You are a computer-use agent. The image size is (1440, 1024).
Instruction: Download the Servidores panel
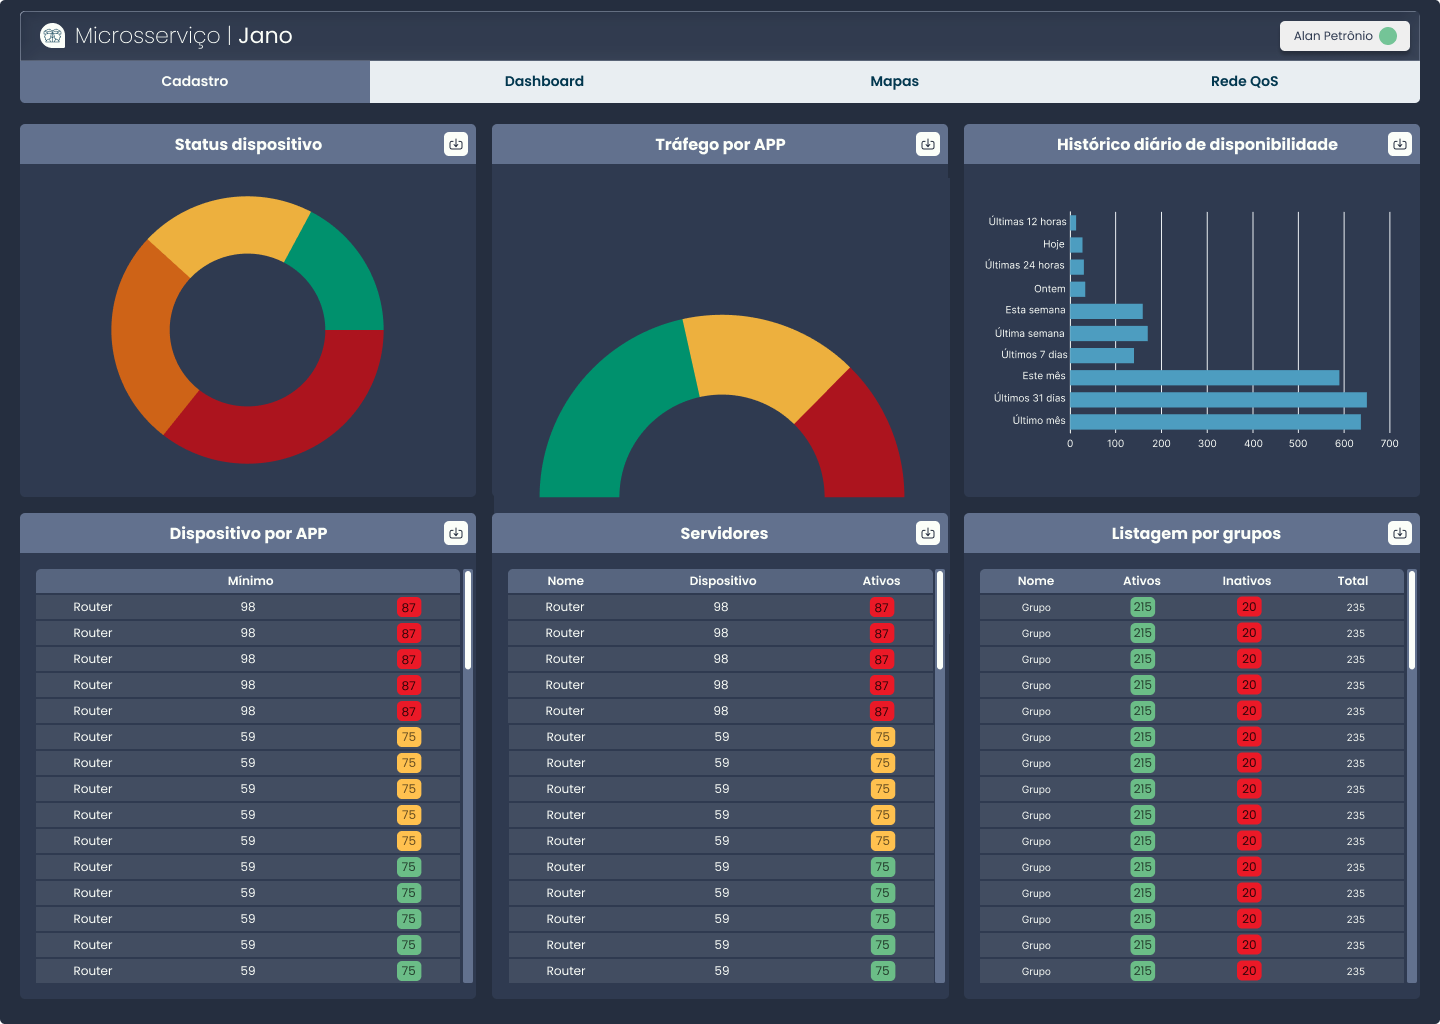coord(928,533)
